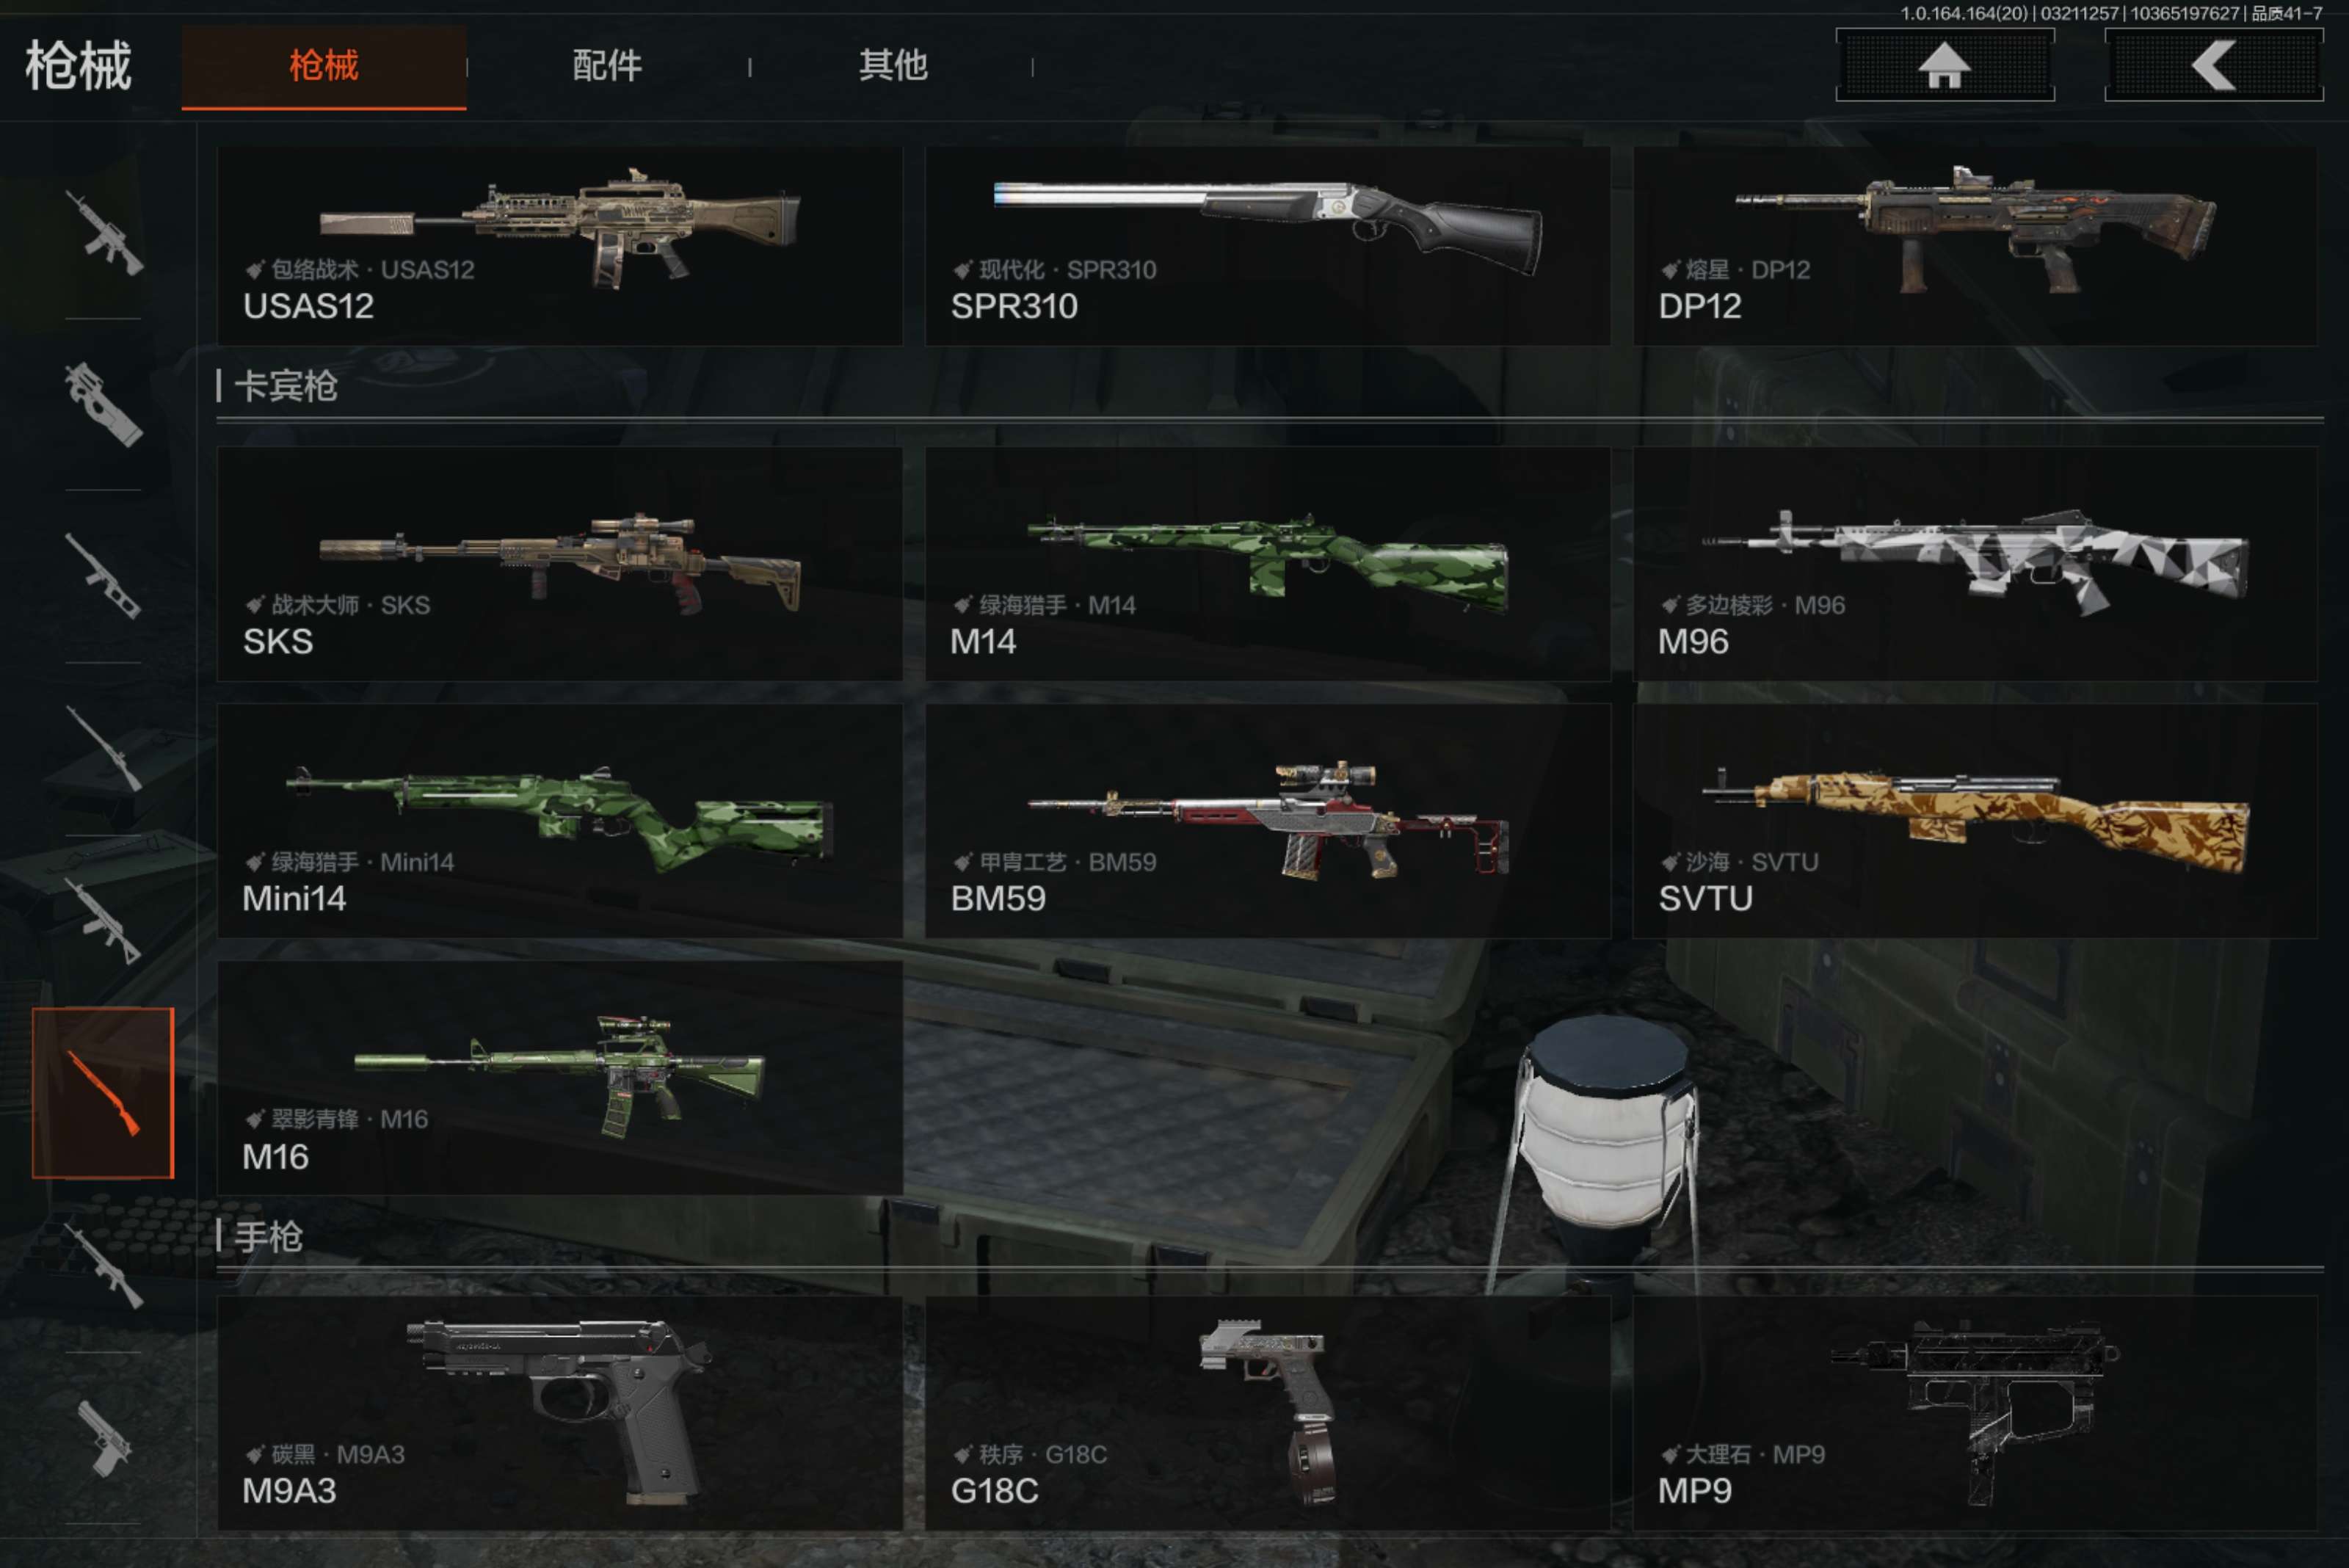Open the M16 weapon card
Screen dimensions: 2349x1568
[560, 1078]
